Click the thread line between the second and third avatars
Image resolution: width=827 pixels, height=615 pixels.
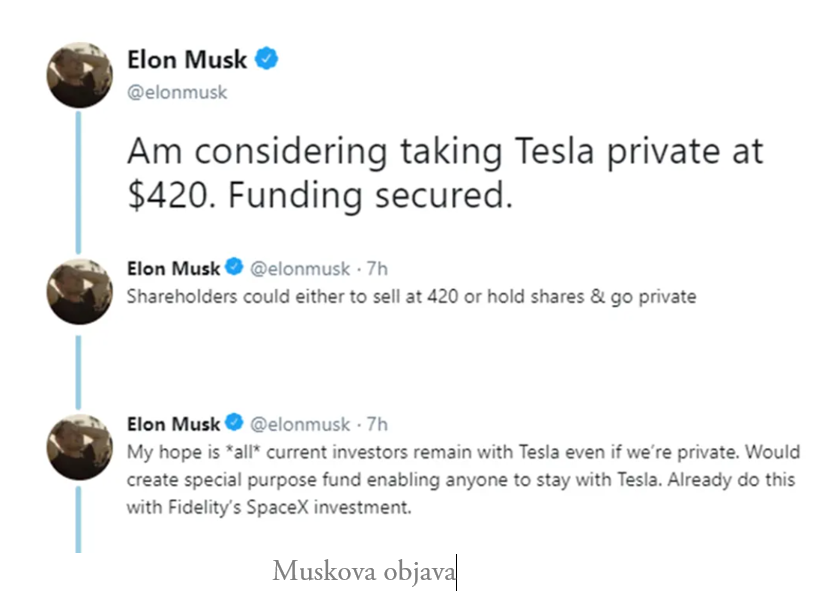[79, 372]
